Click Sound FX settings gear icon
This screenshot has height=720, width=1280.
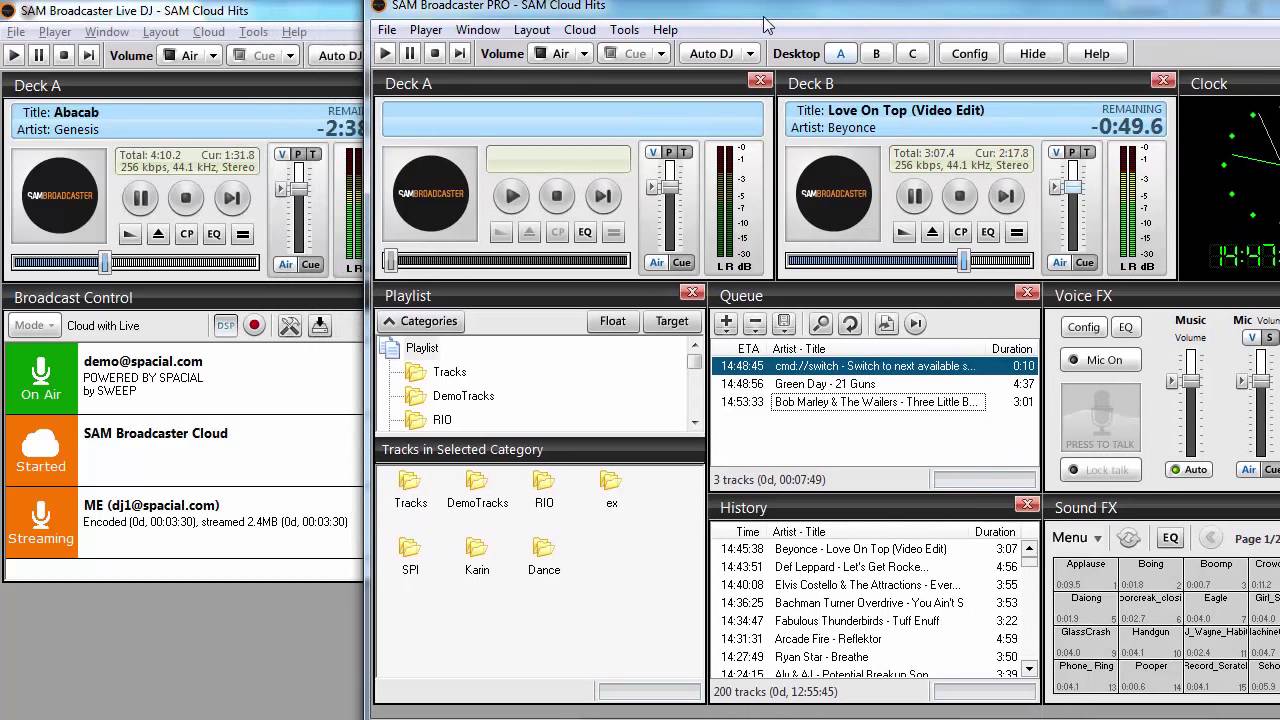1129,538
